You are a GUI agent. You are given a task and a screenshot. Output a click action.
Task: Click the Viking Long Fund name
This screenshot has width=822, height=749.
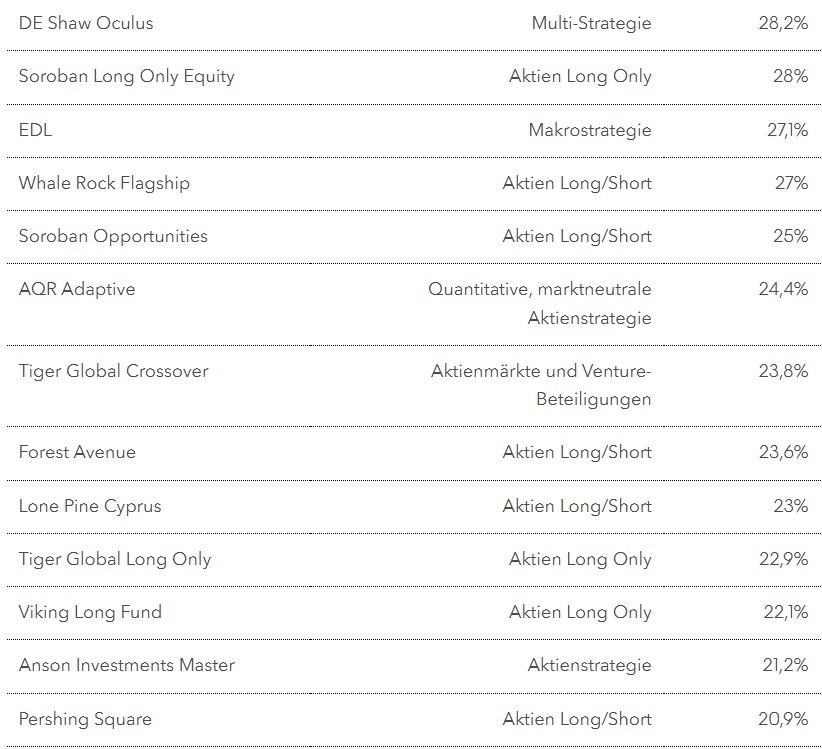[89, 612]
